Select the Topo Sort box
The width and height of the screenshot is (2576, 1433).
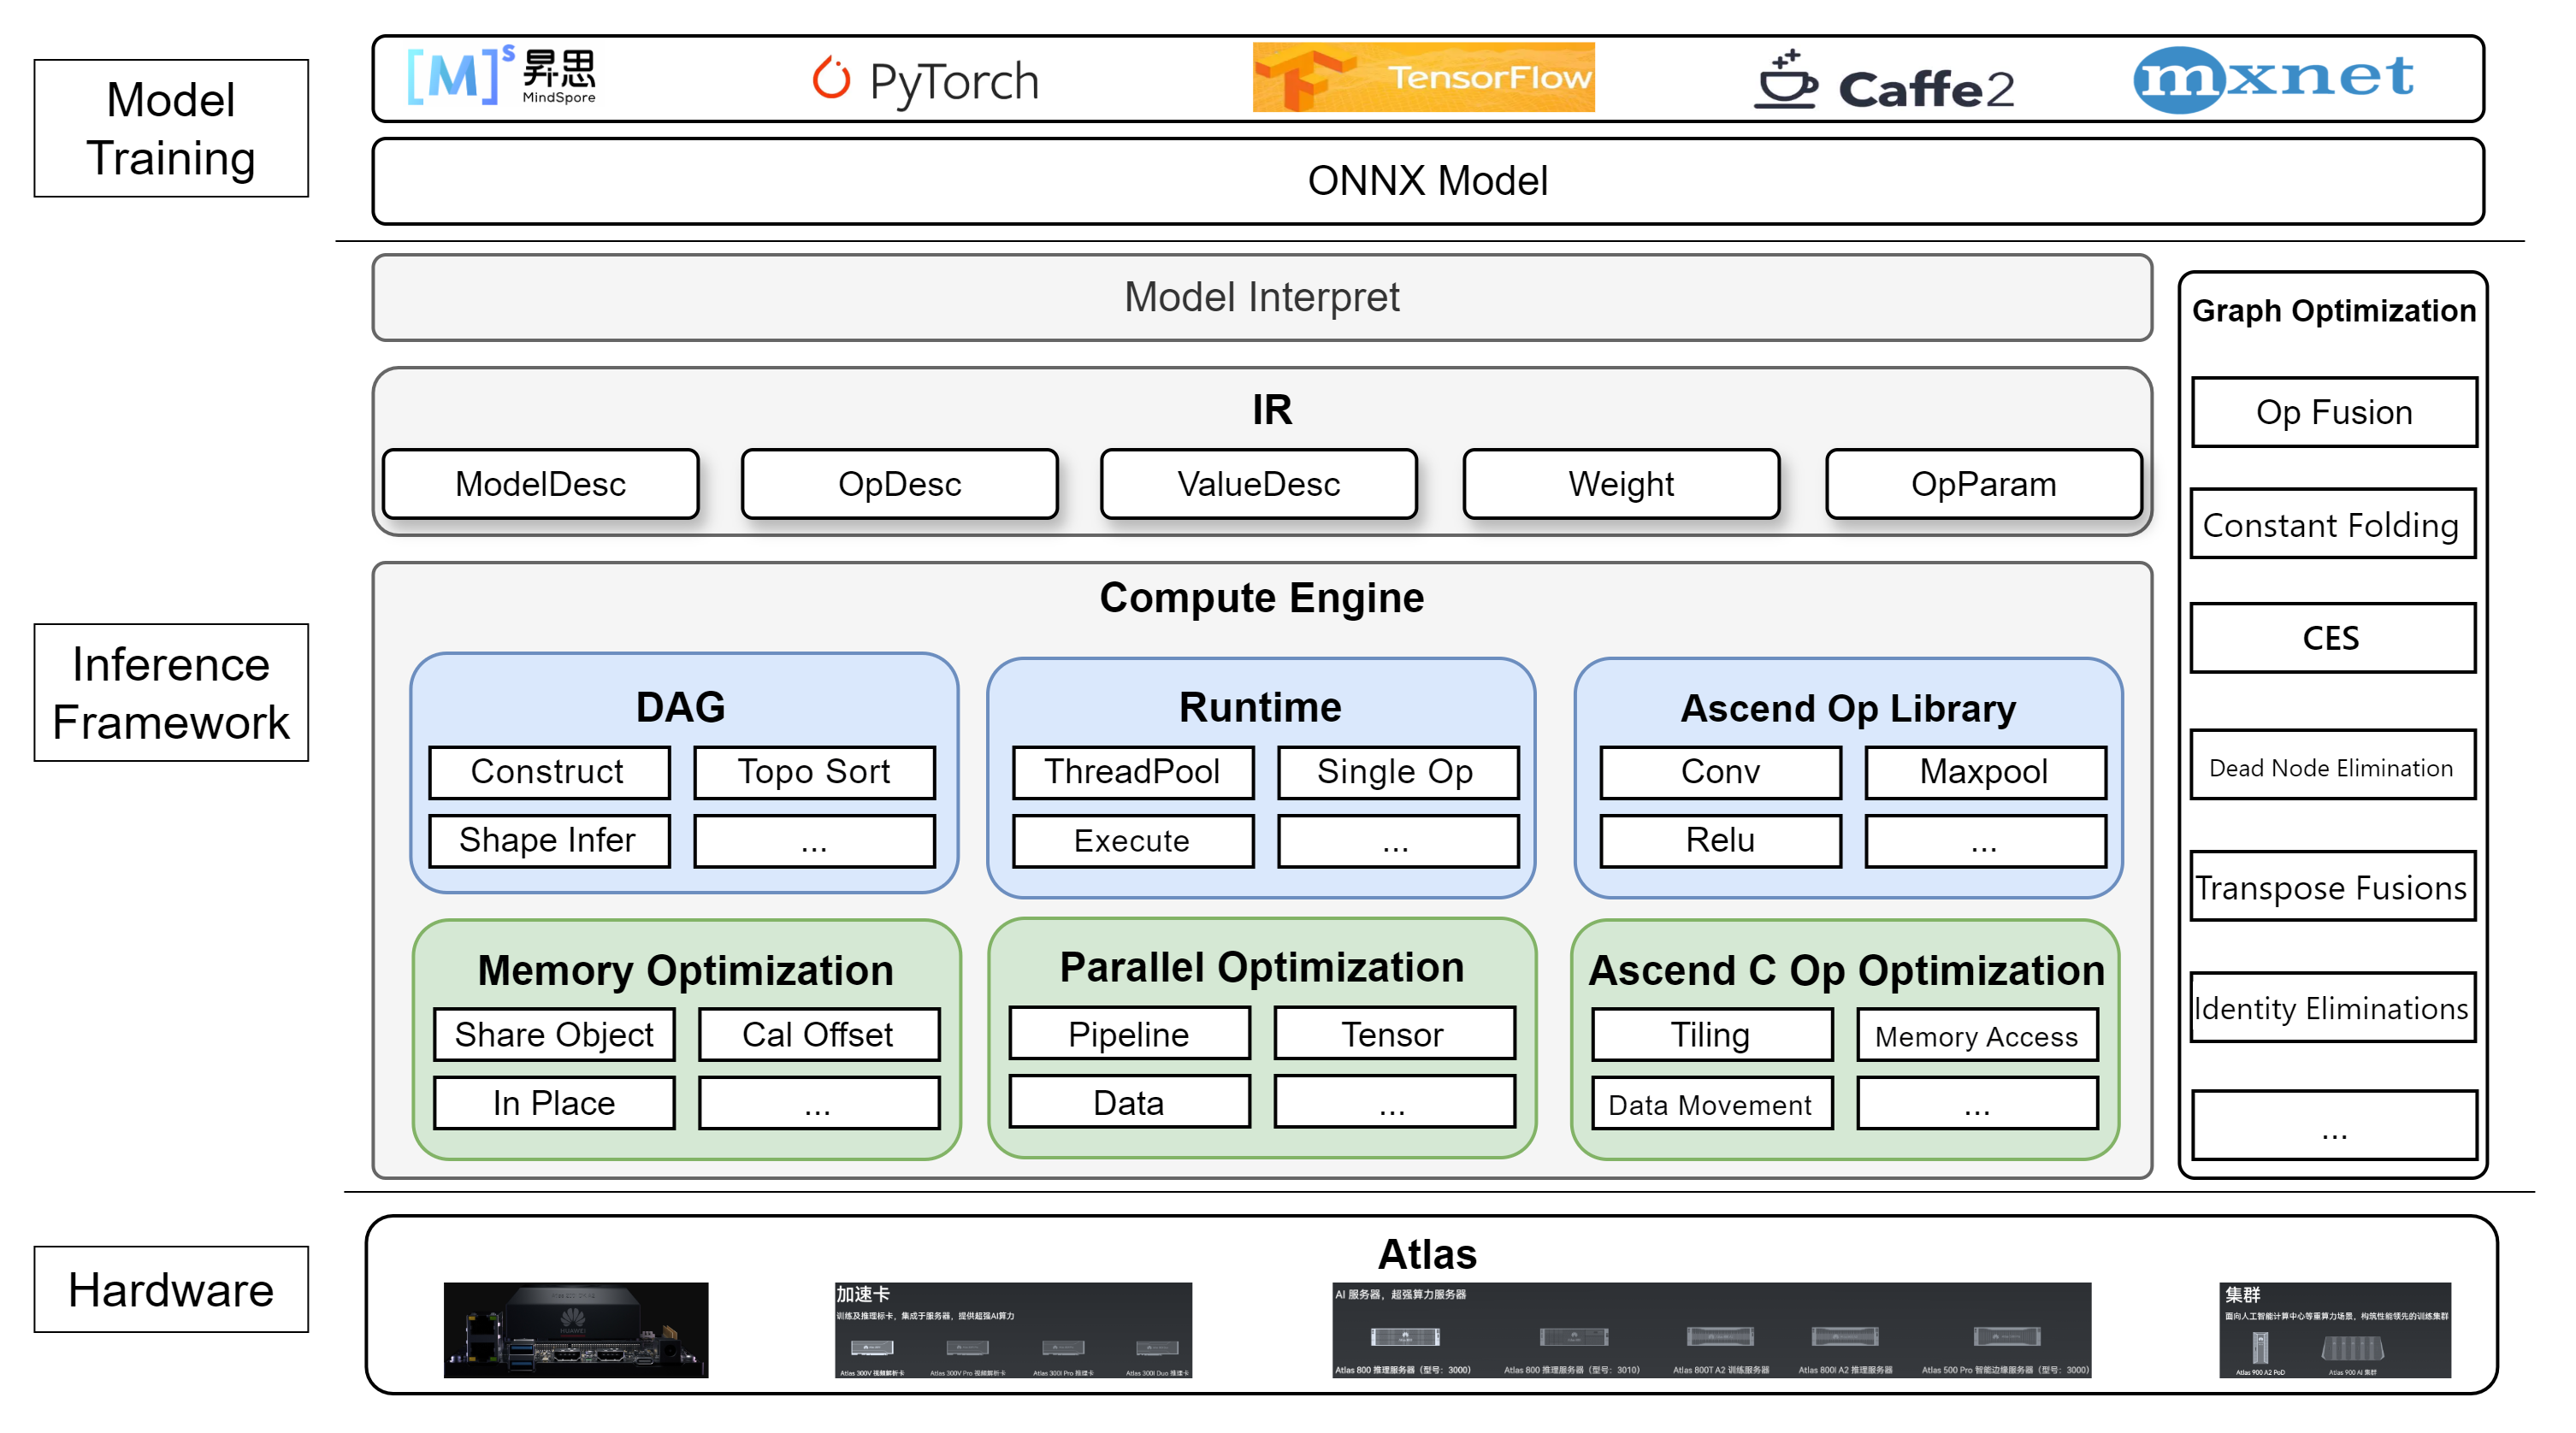pos(814,772)
